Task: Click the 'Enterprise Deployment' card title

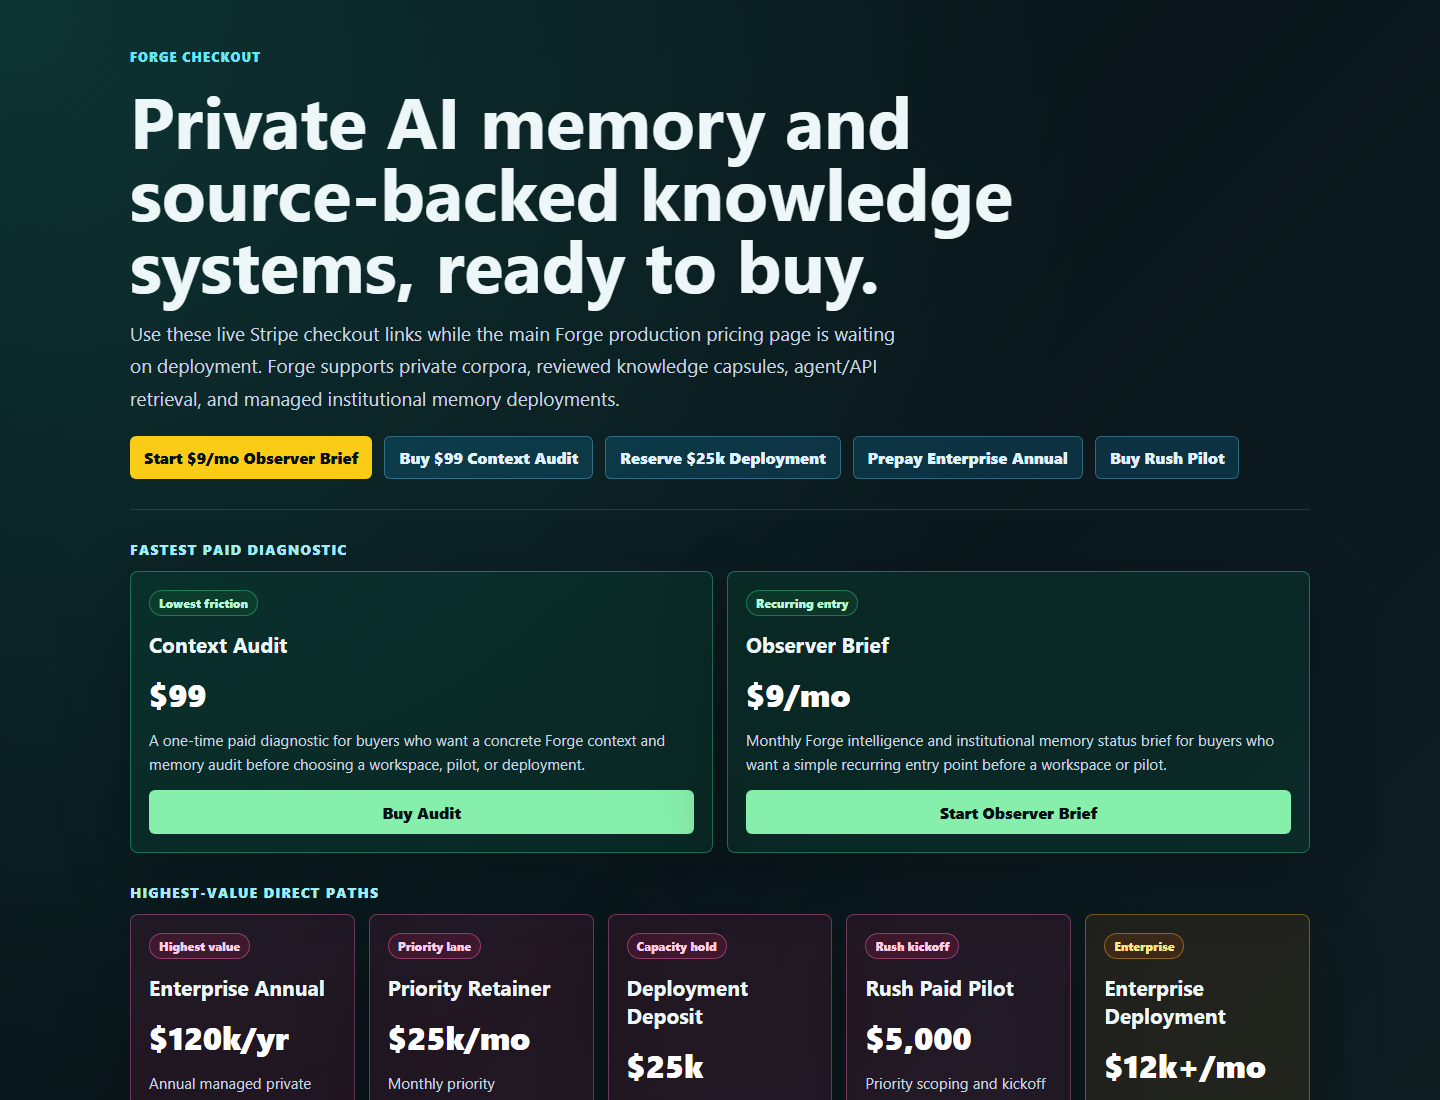Action: click(1165, 1003)
